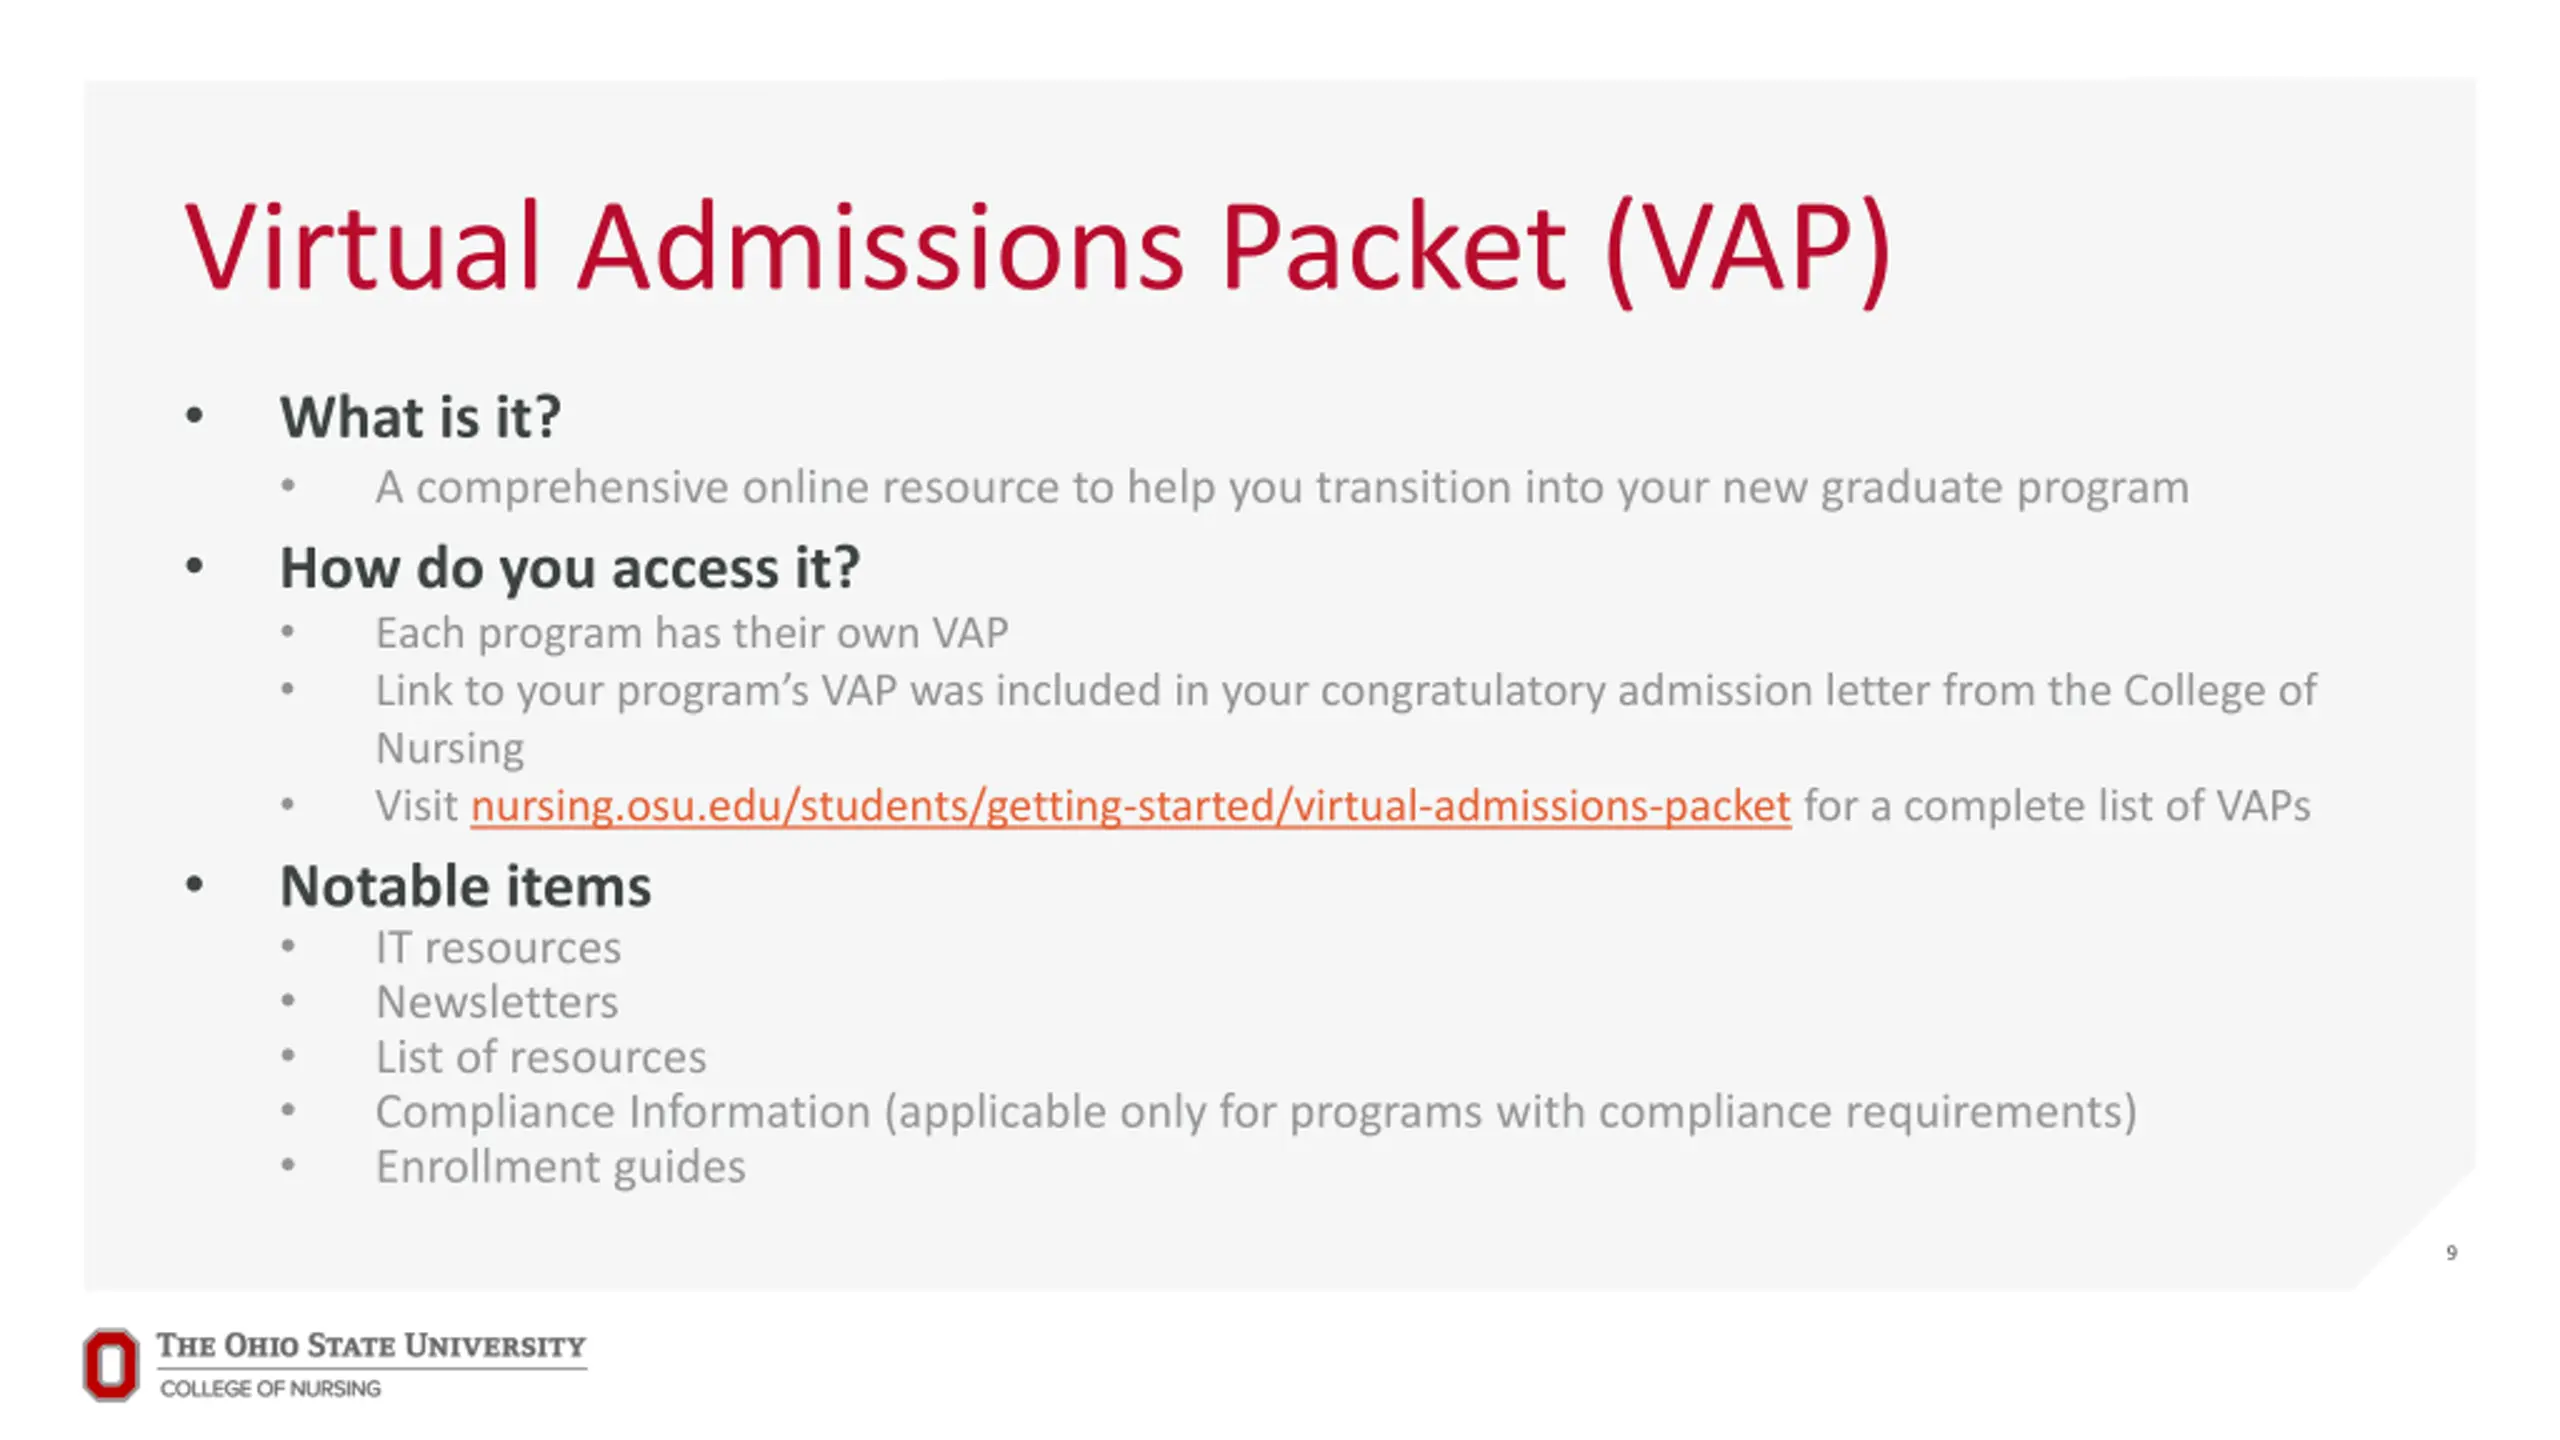Click the slide page number 9
The image size is (2560, 1440).
pos(2451,1253)
